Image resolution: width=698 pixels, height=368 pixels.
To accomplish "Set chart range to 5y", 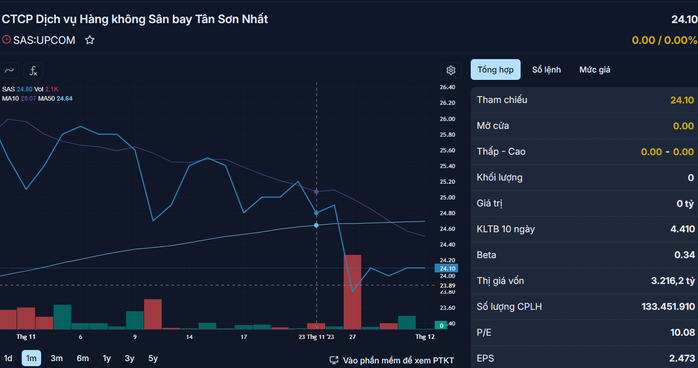I will pyautogui.click(x=153, y=358).
